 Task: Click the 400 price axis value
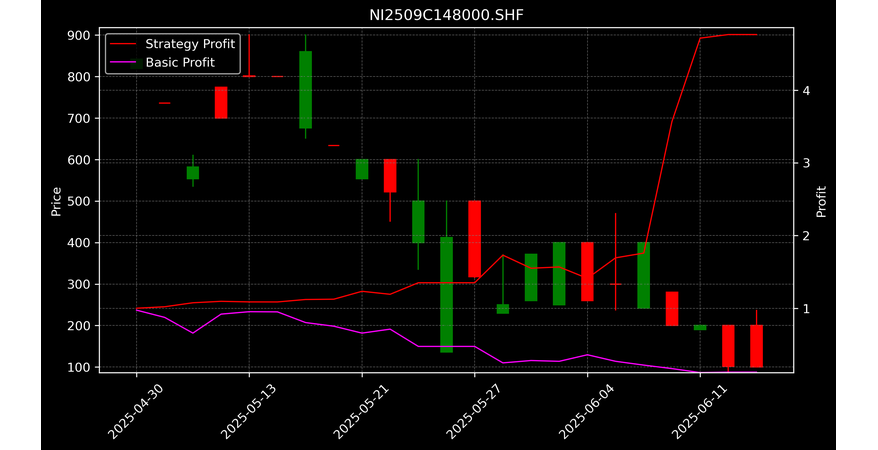(79, 243)
